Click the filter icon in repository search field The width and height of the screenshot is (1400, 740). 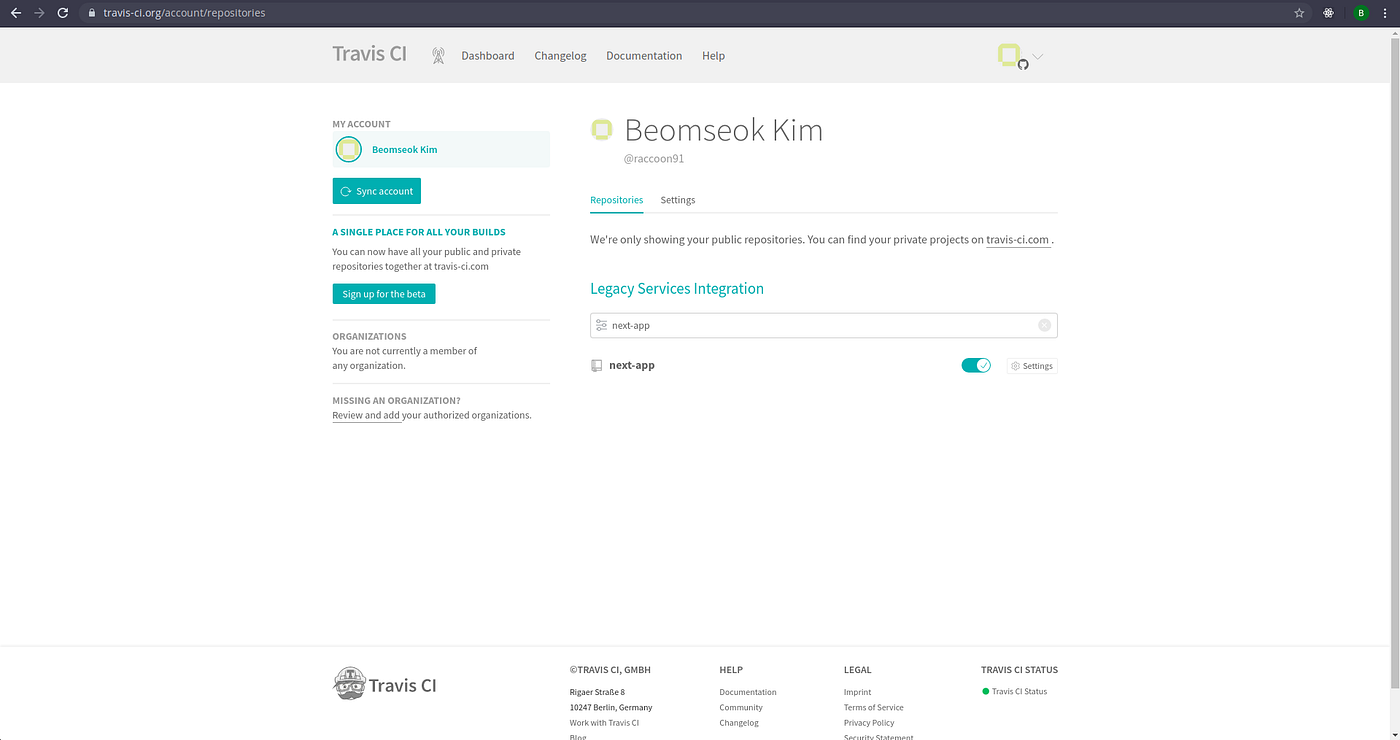601,325
